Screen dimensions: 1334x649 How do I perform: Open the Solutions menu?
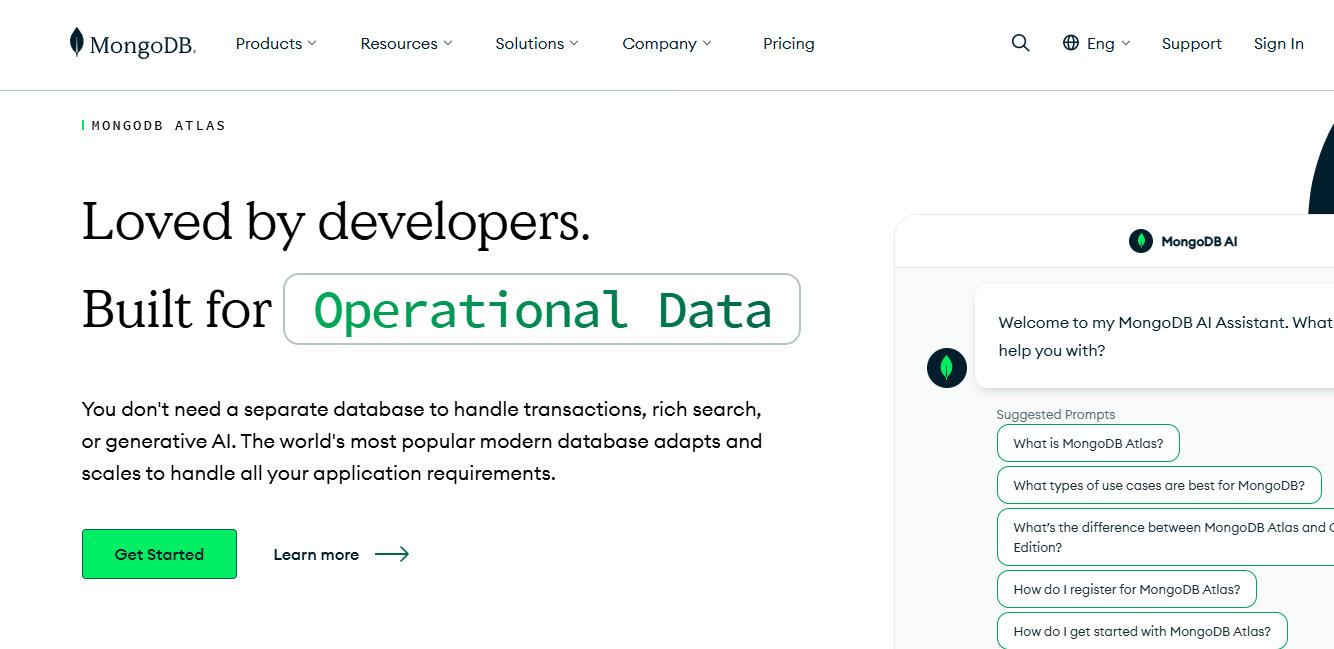click(x=536, y=43)
